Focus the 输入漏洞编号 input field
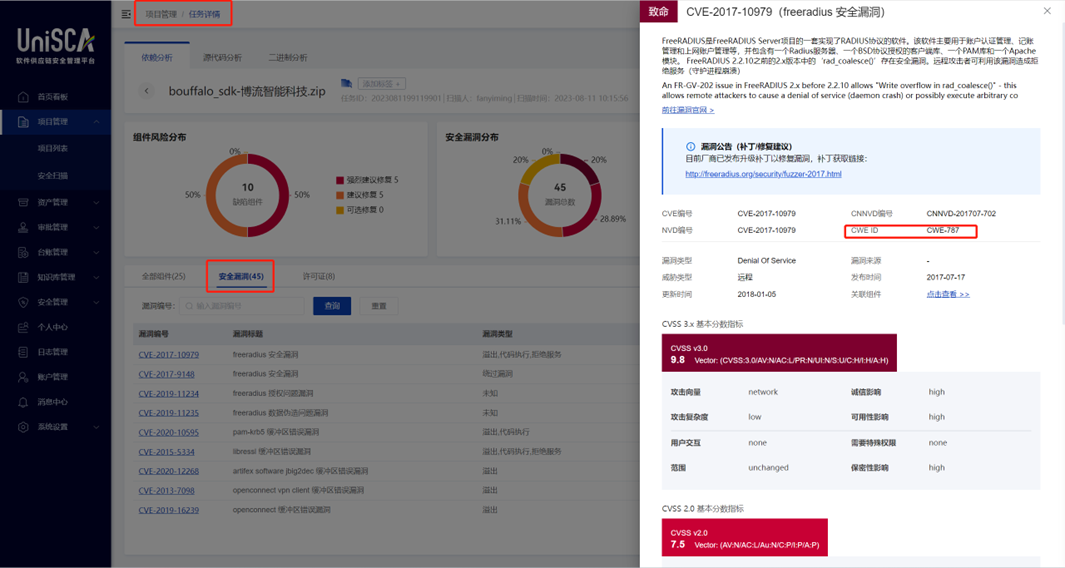Viewport: 1065px width, 568px height. coord(242,306)
